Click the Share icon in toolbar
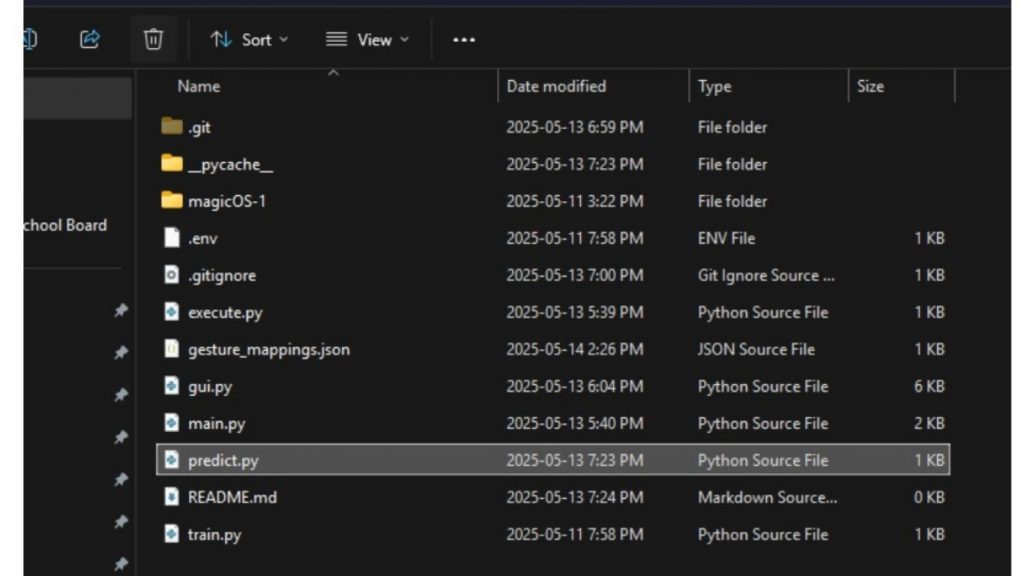 pos(90,40)
